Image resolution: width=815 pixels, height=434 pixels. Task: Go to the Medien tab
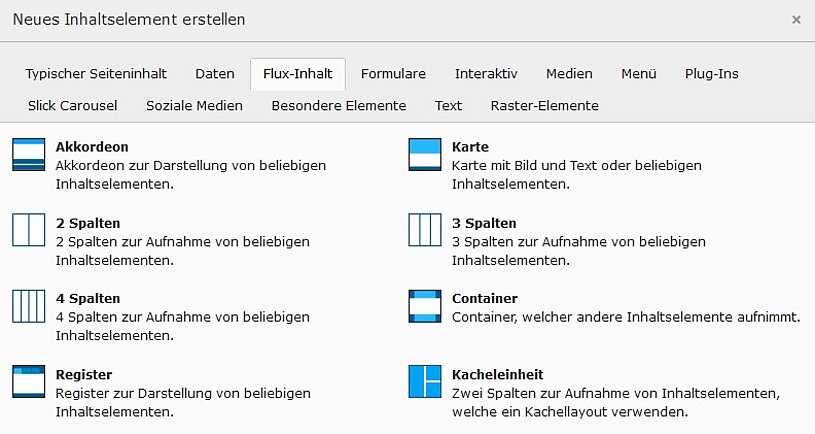[x=569, y=74]
